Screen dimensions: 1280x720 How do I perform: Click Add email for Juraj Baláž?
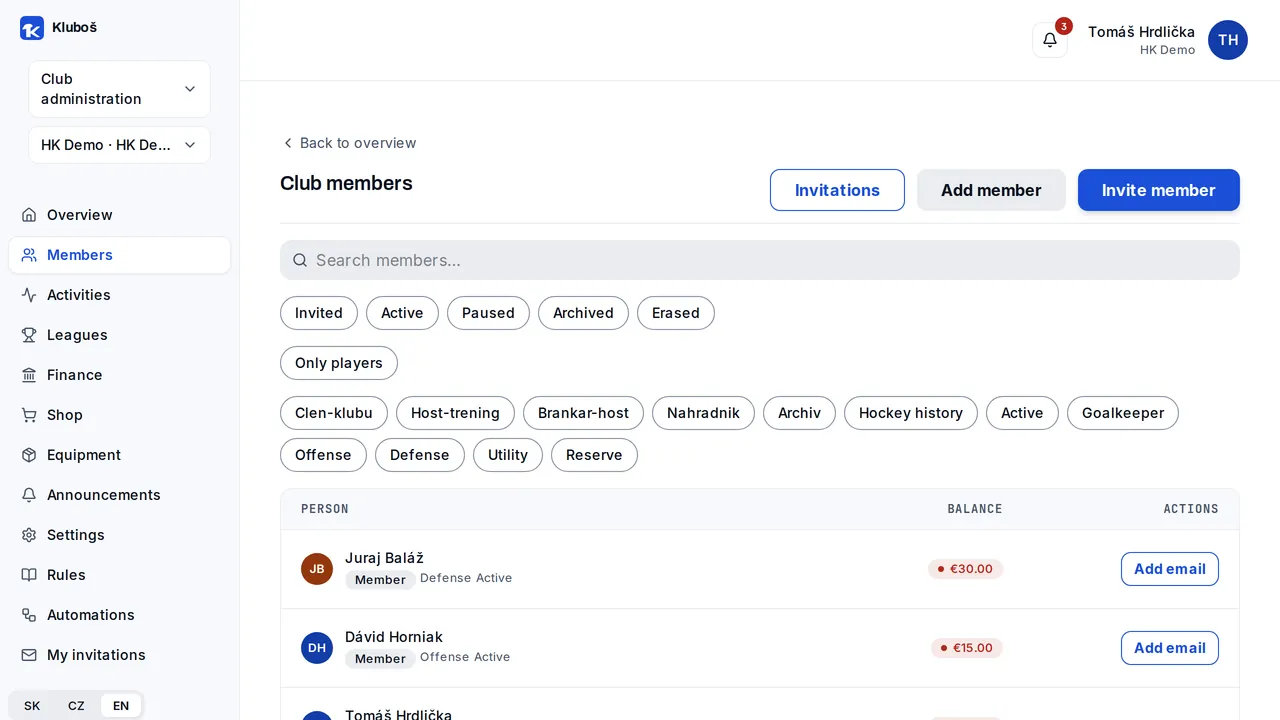(1170, 569)
